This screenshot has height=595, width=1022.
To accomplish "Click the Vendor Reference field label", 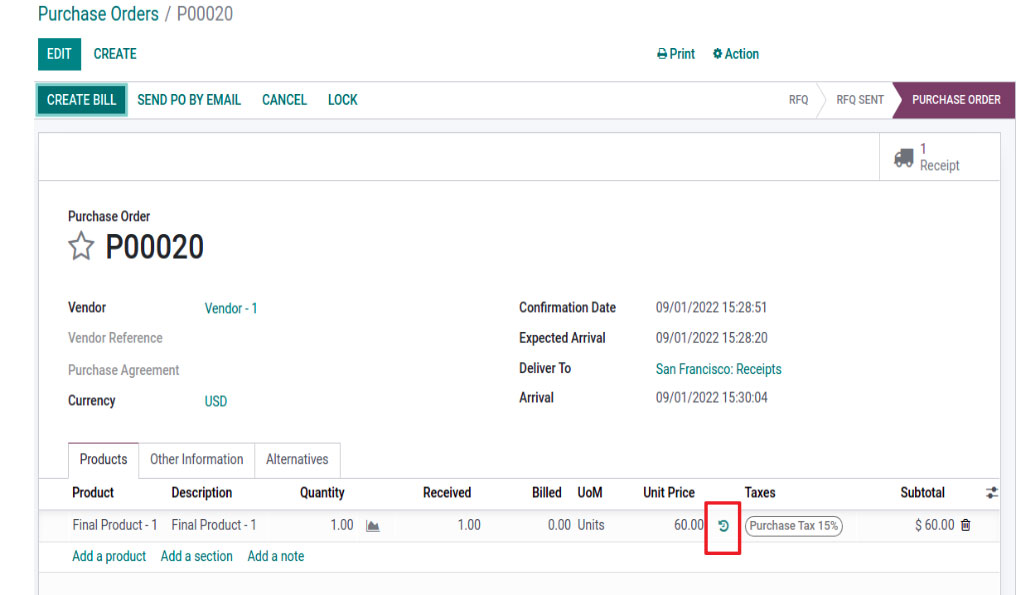I will [x=115, y=338].
